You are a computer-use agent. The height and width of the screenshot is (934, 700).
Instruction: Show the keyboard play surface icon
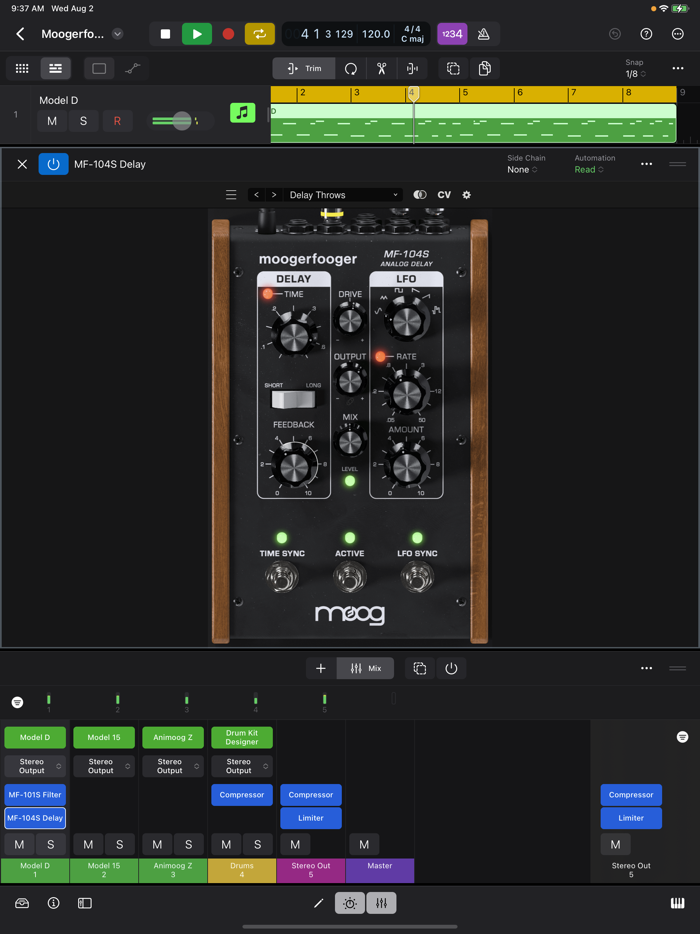(677, 904)
